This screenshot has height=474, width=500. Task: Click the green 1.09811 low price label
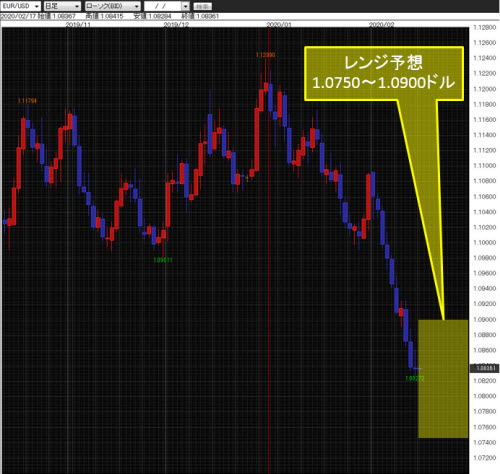tap(163, 260)
